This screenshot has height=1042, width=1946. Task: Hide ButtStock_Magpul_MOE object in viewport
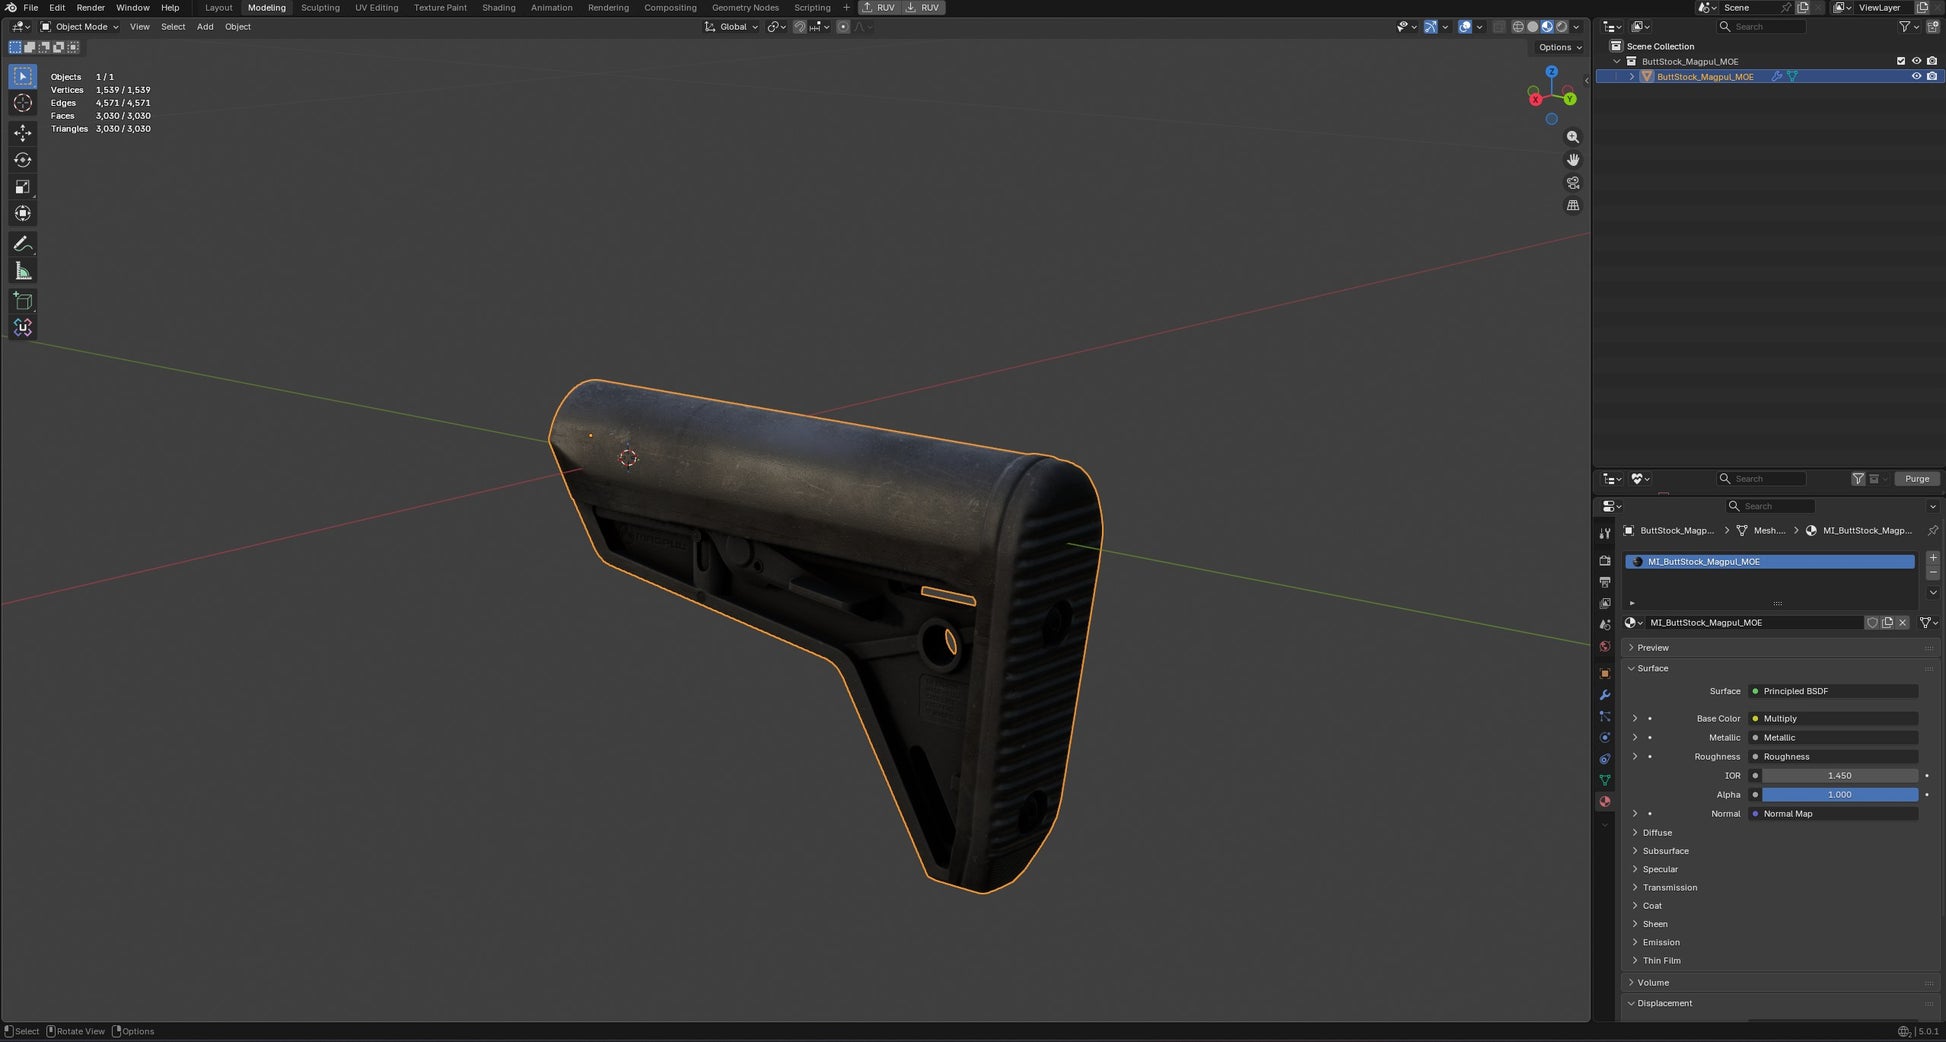[1916, 76]
